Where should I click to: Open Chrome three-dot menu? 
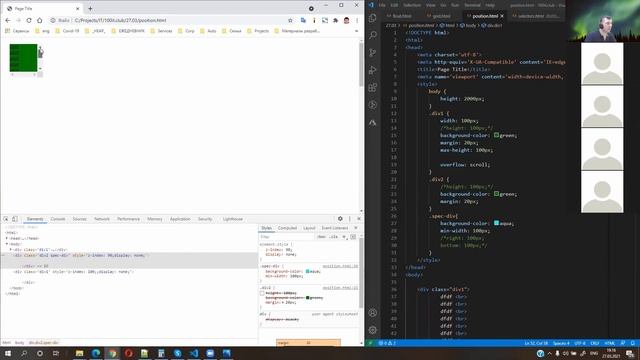click(357, 20)
